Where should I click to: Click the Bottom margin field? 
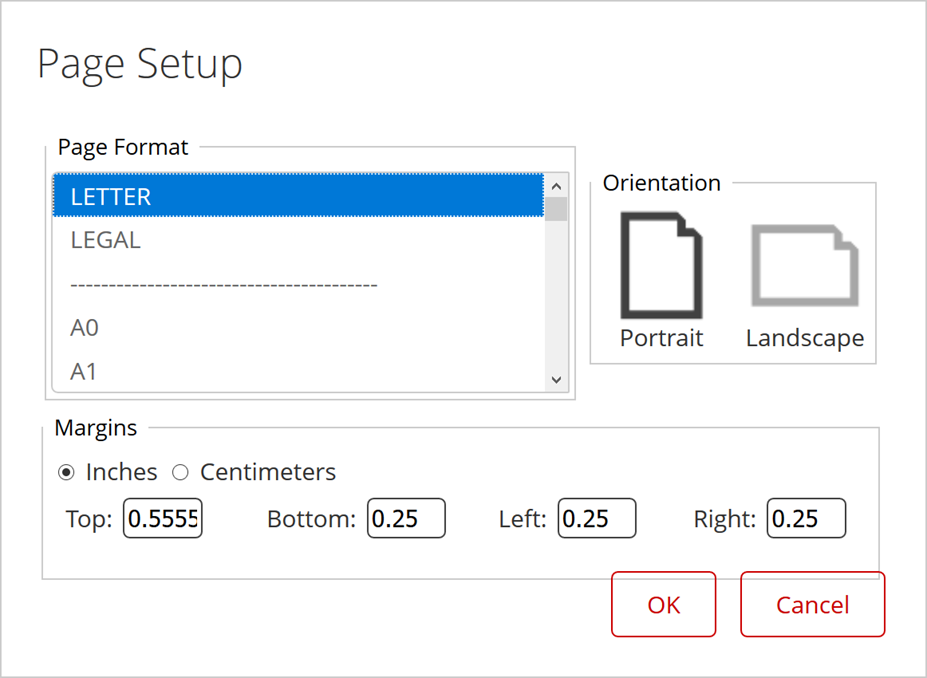point(406,519)
